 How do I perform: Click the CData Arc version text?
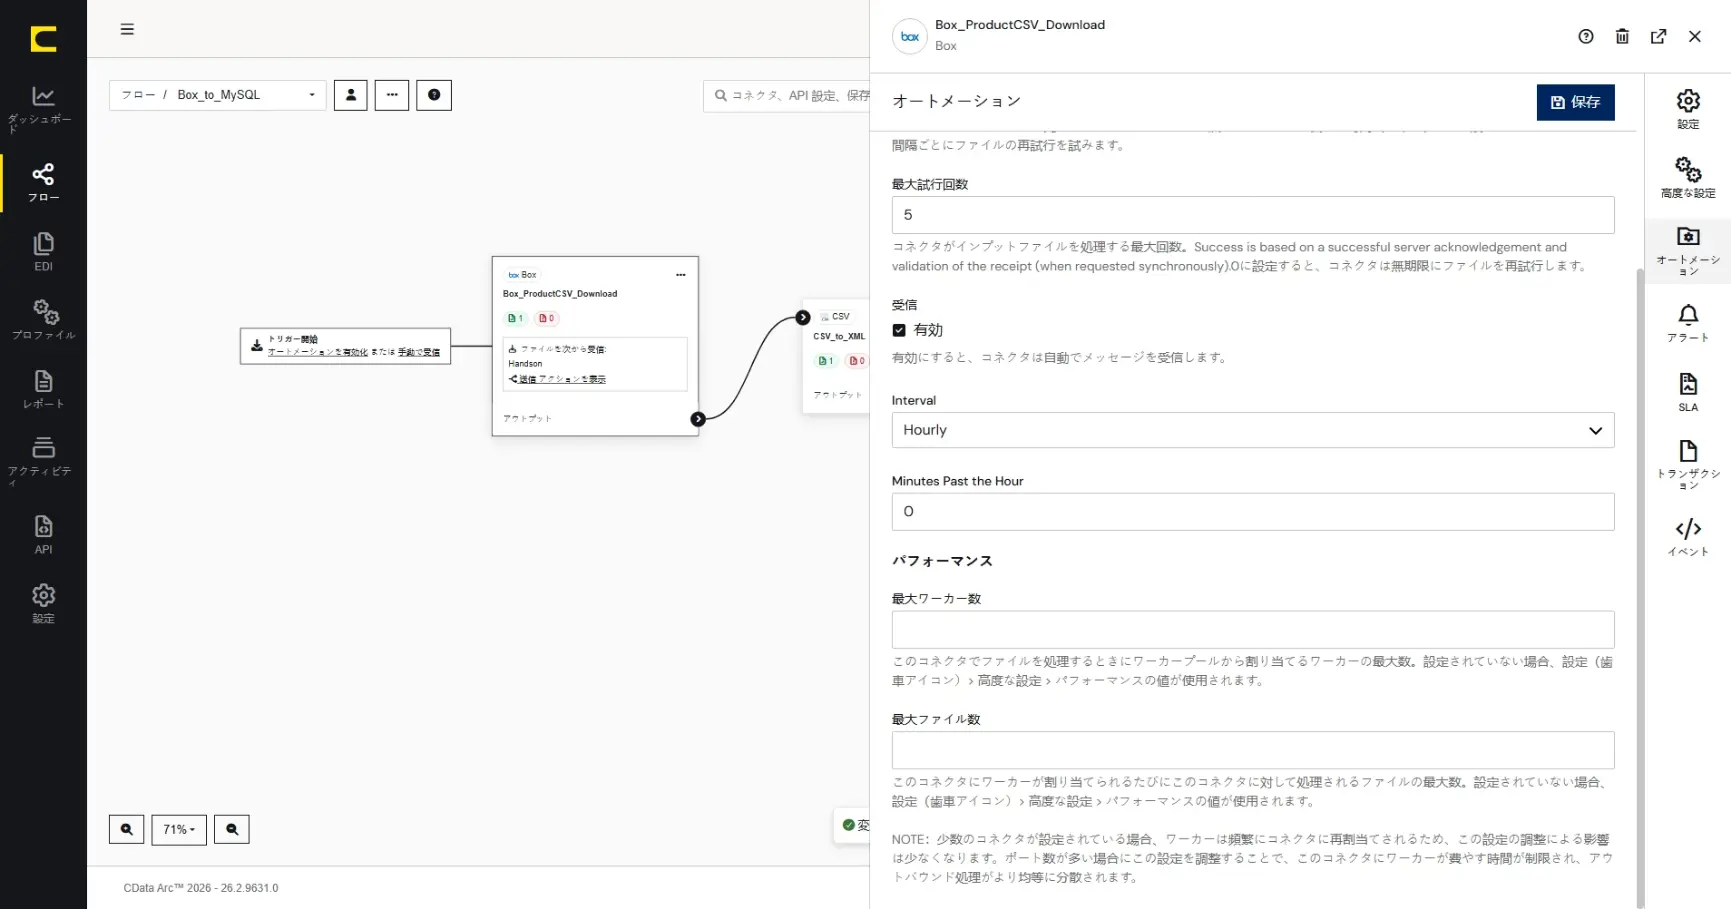point(201,888)
